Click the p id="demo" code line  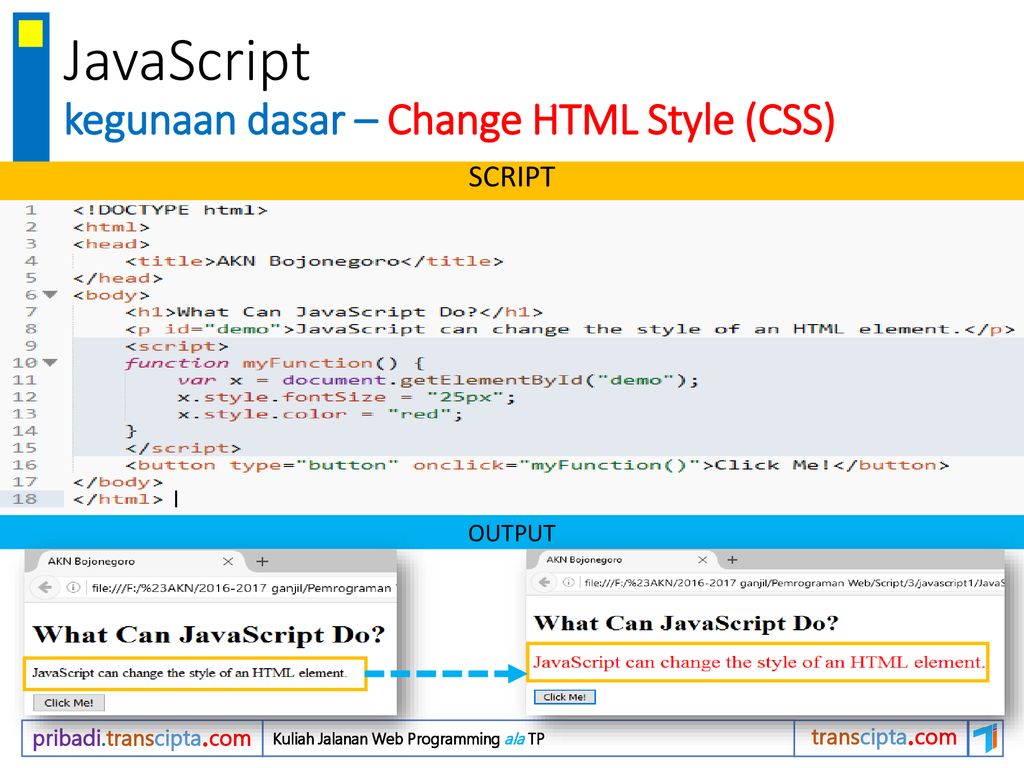coord(569,329)
